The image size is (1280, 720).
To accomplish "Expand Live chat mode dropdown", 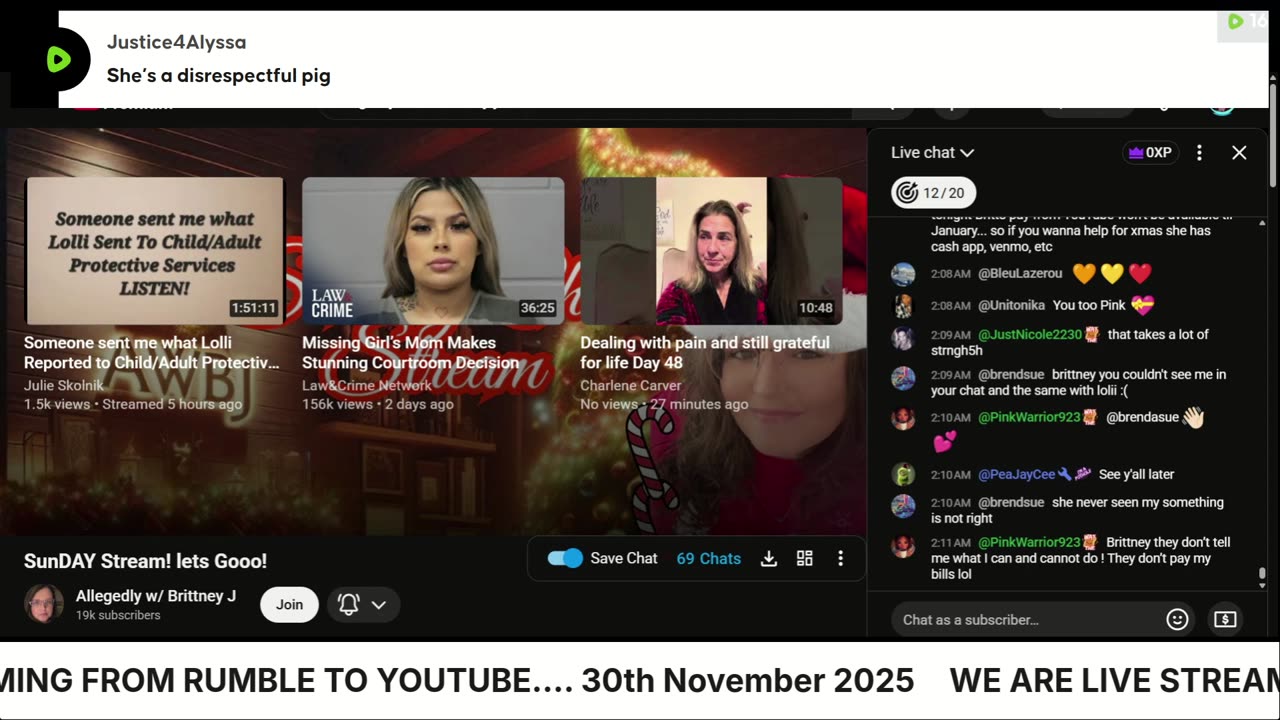I will pos(932,153).
